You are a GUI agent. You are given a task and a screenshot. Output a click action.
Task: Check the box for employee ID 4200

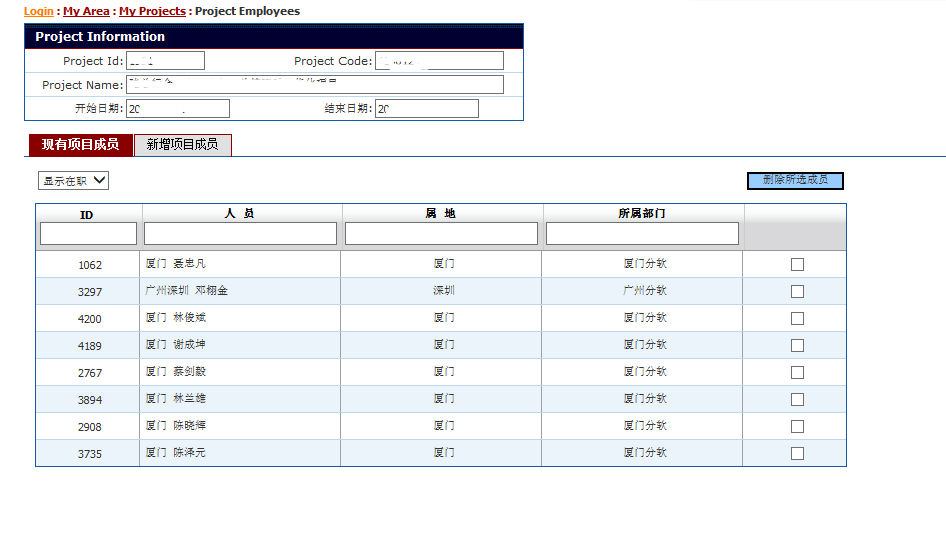pyautogui.click(x=797, y=319)
